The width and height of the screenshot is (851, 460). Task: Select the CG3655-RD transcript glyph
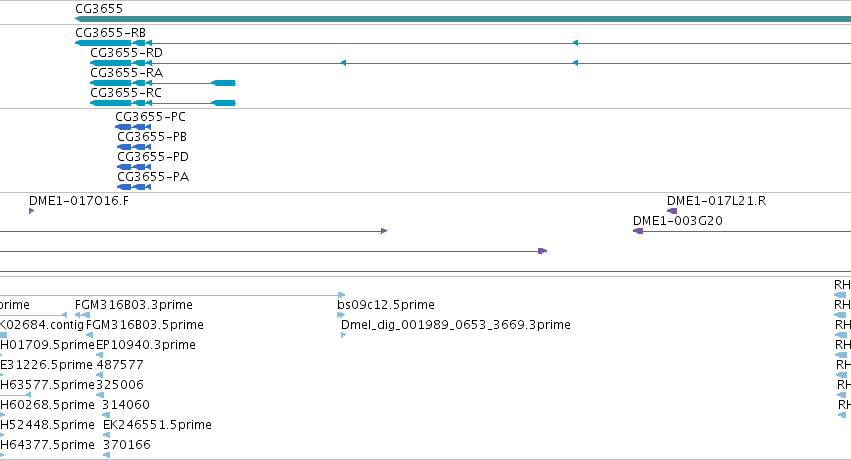471,63
